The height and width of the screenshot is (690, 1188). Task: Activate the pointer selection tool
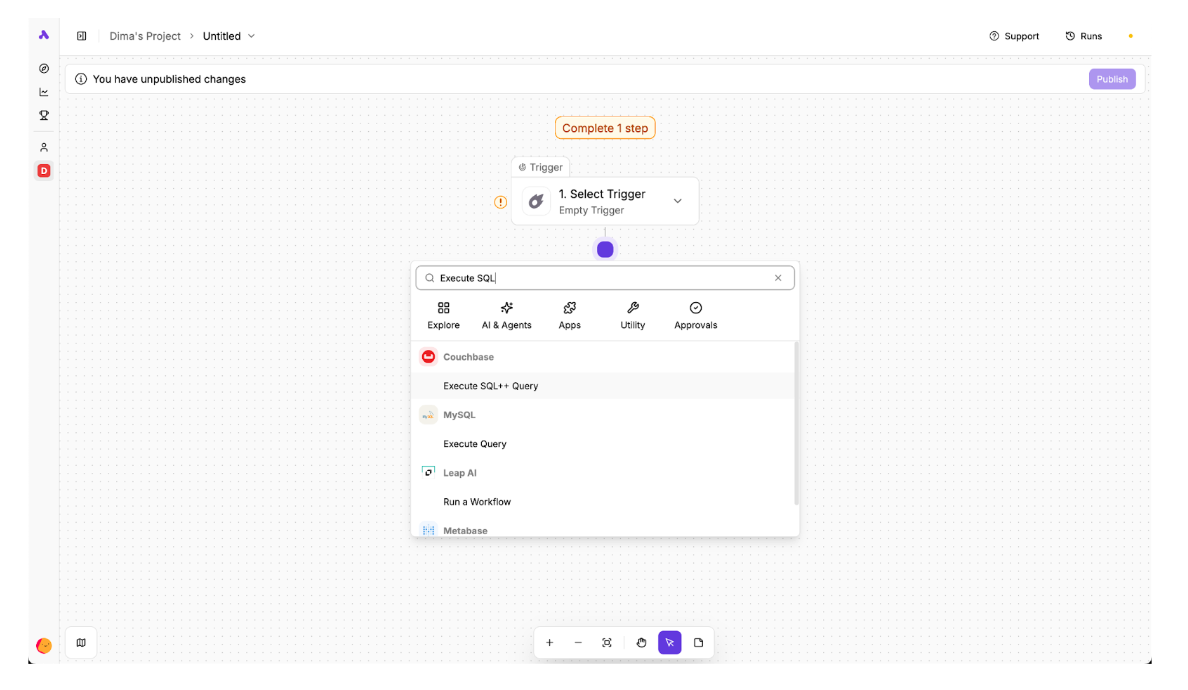pyautogui.click(x=670, y=643)
